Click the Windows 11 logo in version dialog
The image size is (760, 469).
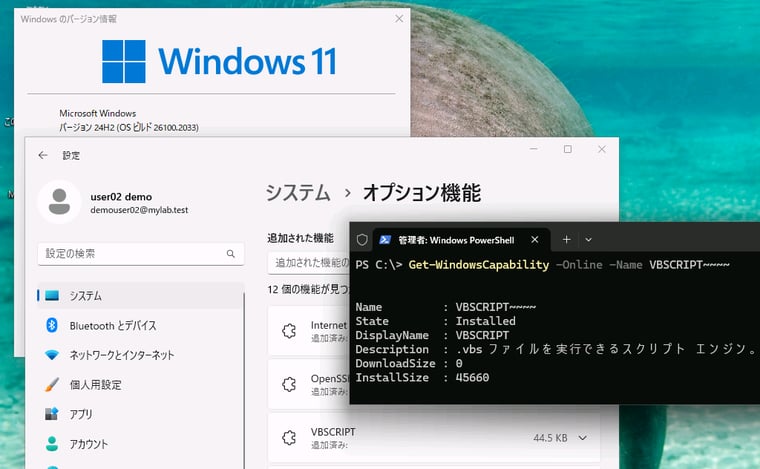(219, 62)
